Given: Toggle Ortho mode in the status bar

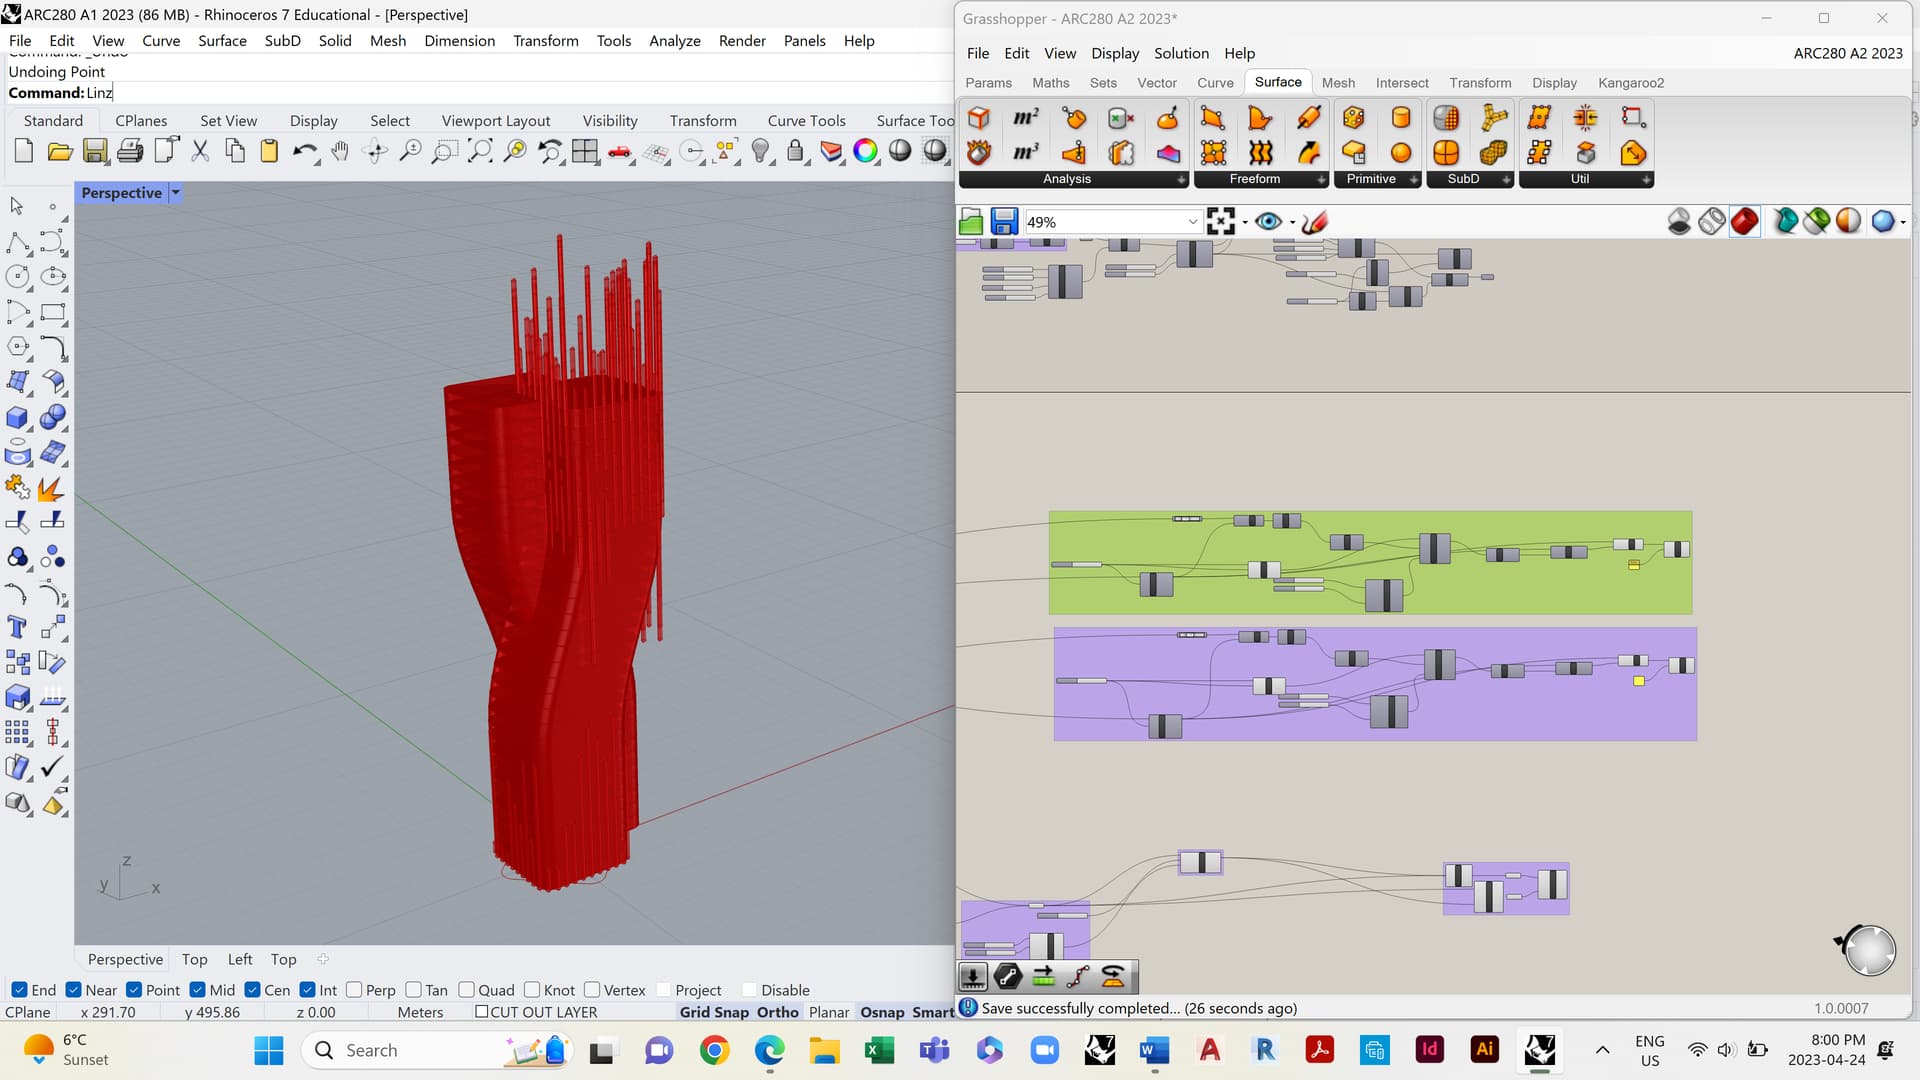Looking at the screenshot, I should point(777,1012).
